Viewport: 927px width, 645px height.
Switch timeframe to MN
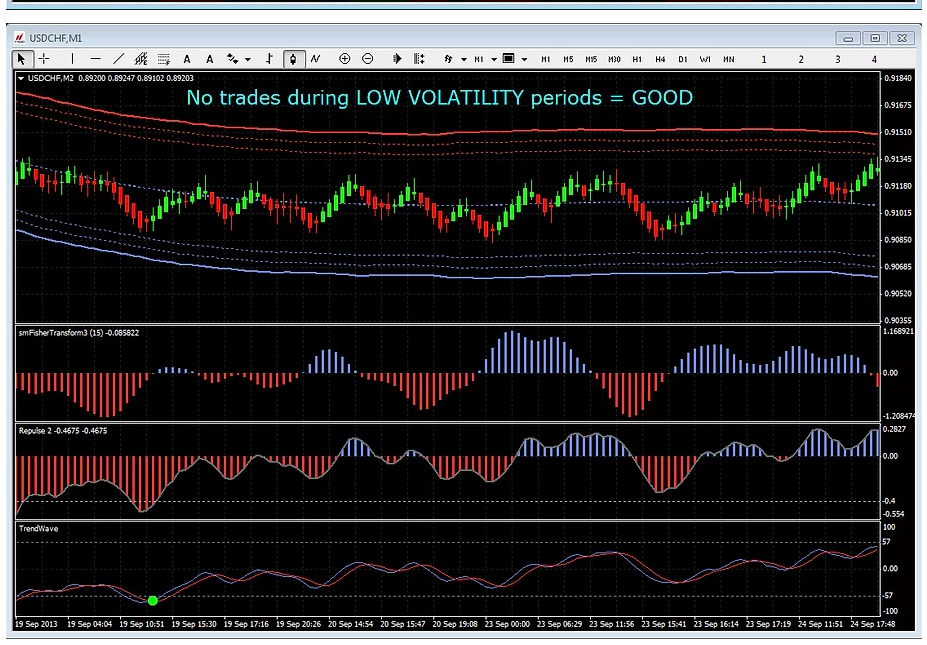coord(729,59)
